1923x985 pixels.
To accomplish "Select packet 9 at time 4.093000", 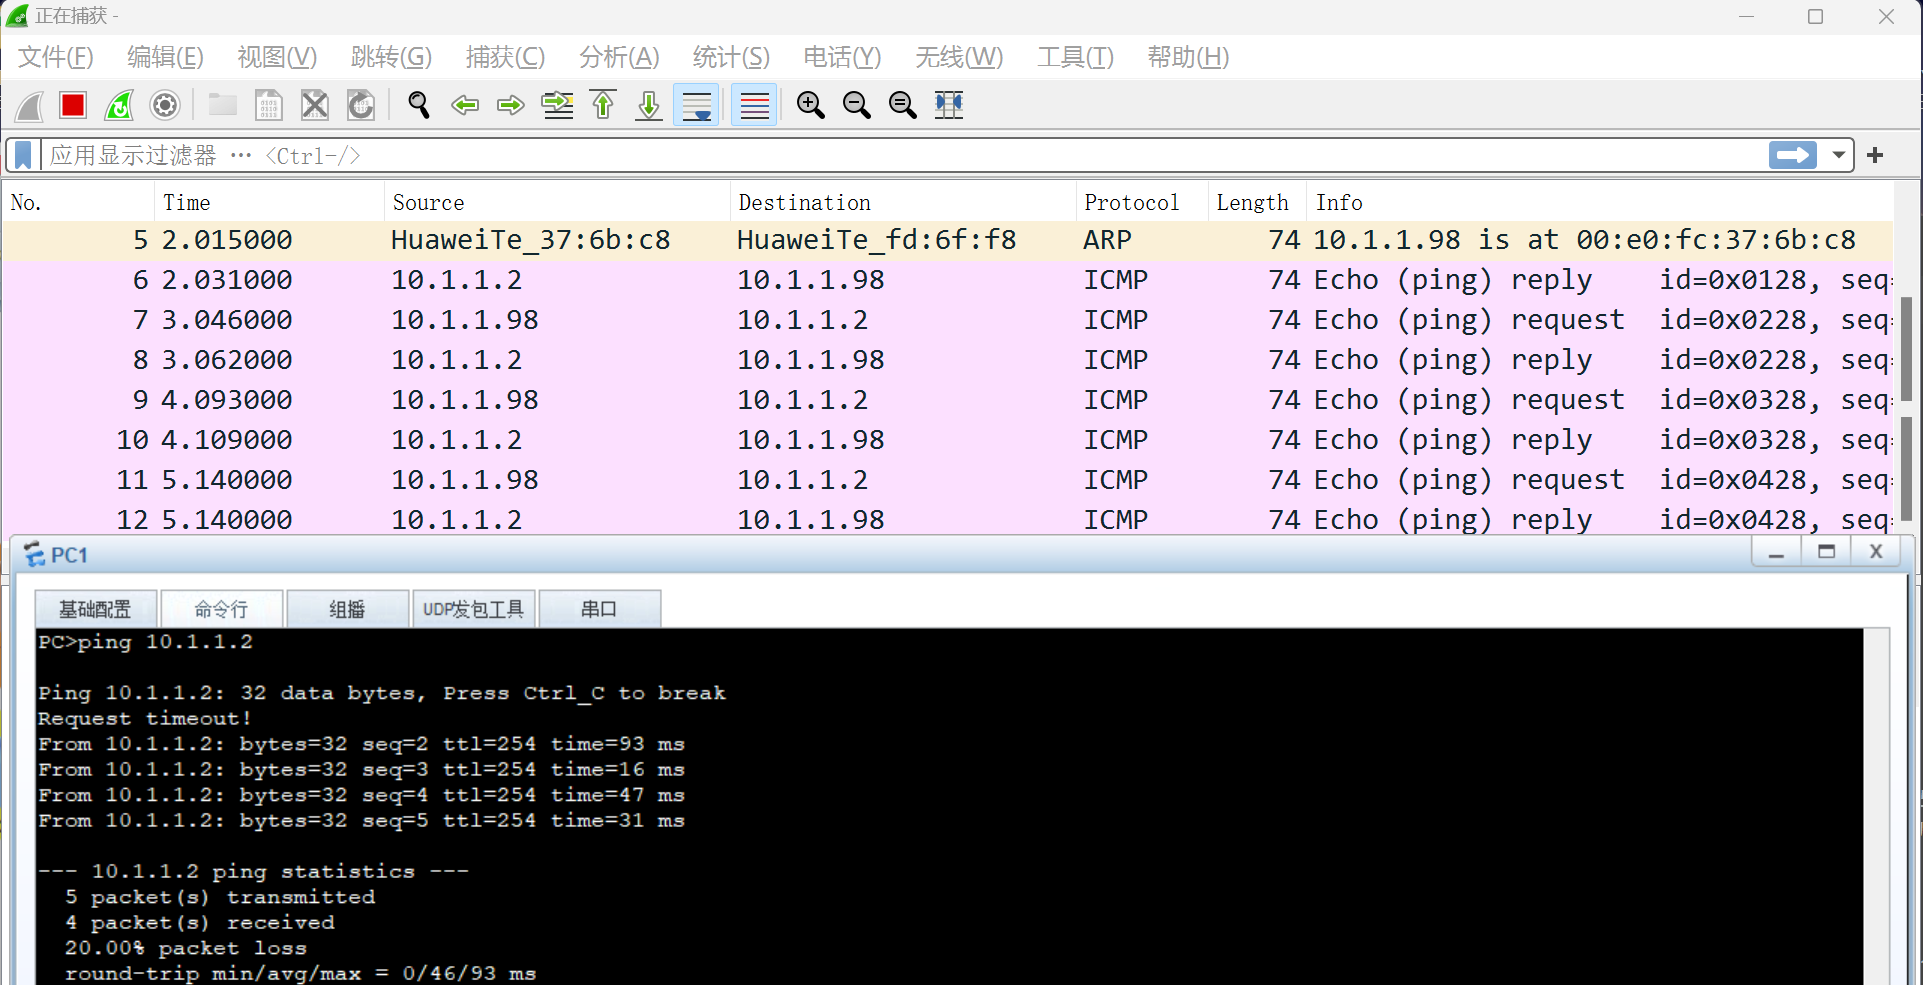I will click(948, 400).
